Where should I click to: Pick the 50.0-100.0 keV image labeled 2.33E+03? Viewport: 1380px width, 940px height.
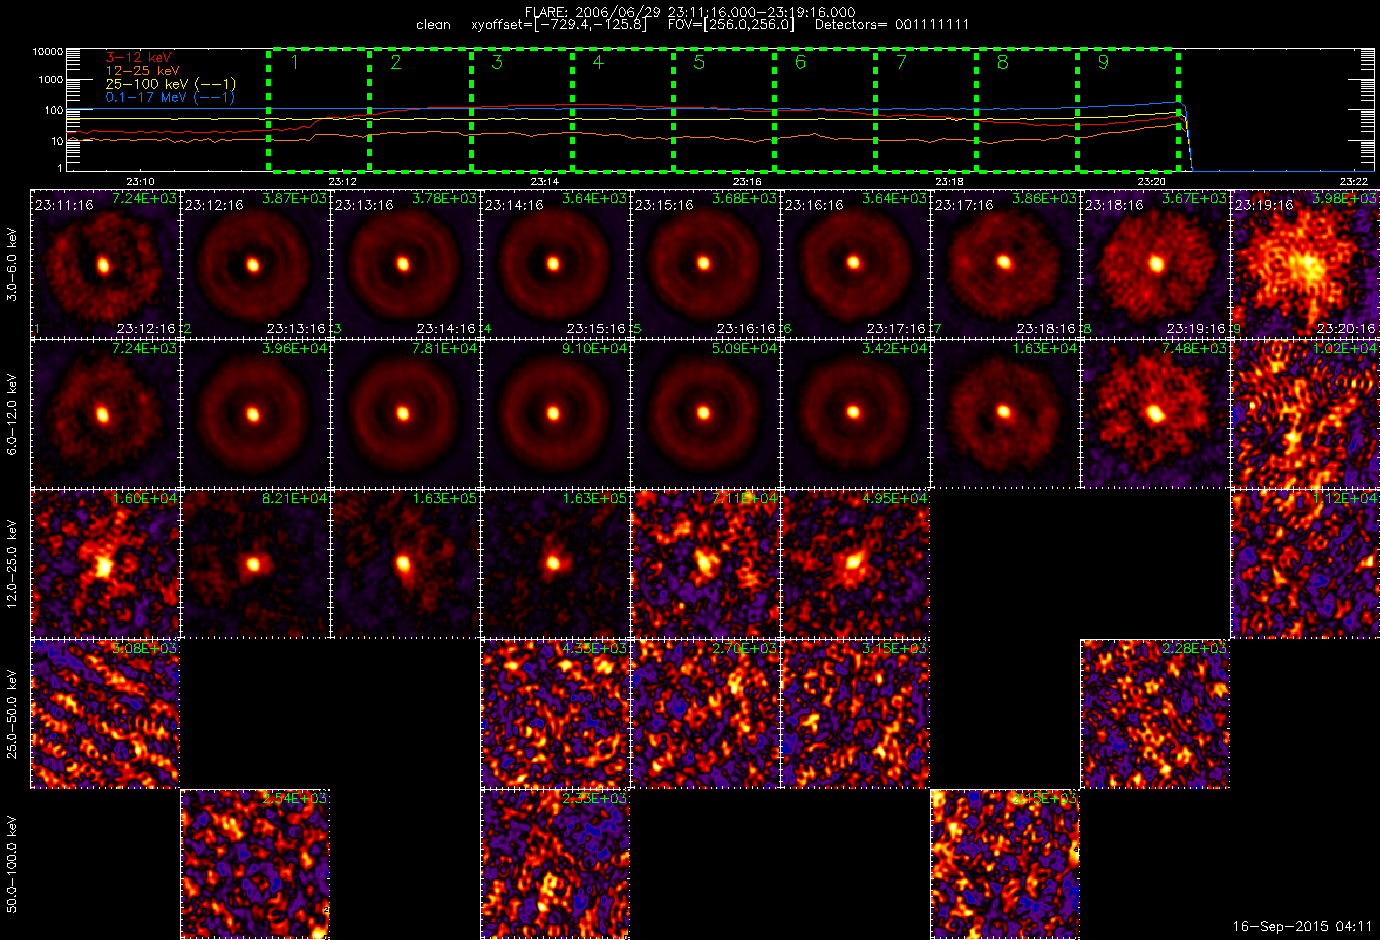(x=556, y=864)
